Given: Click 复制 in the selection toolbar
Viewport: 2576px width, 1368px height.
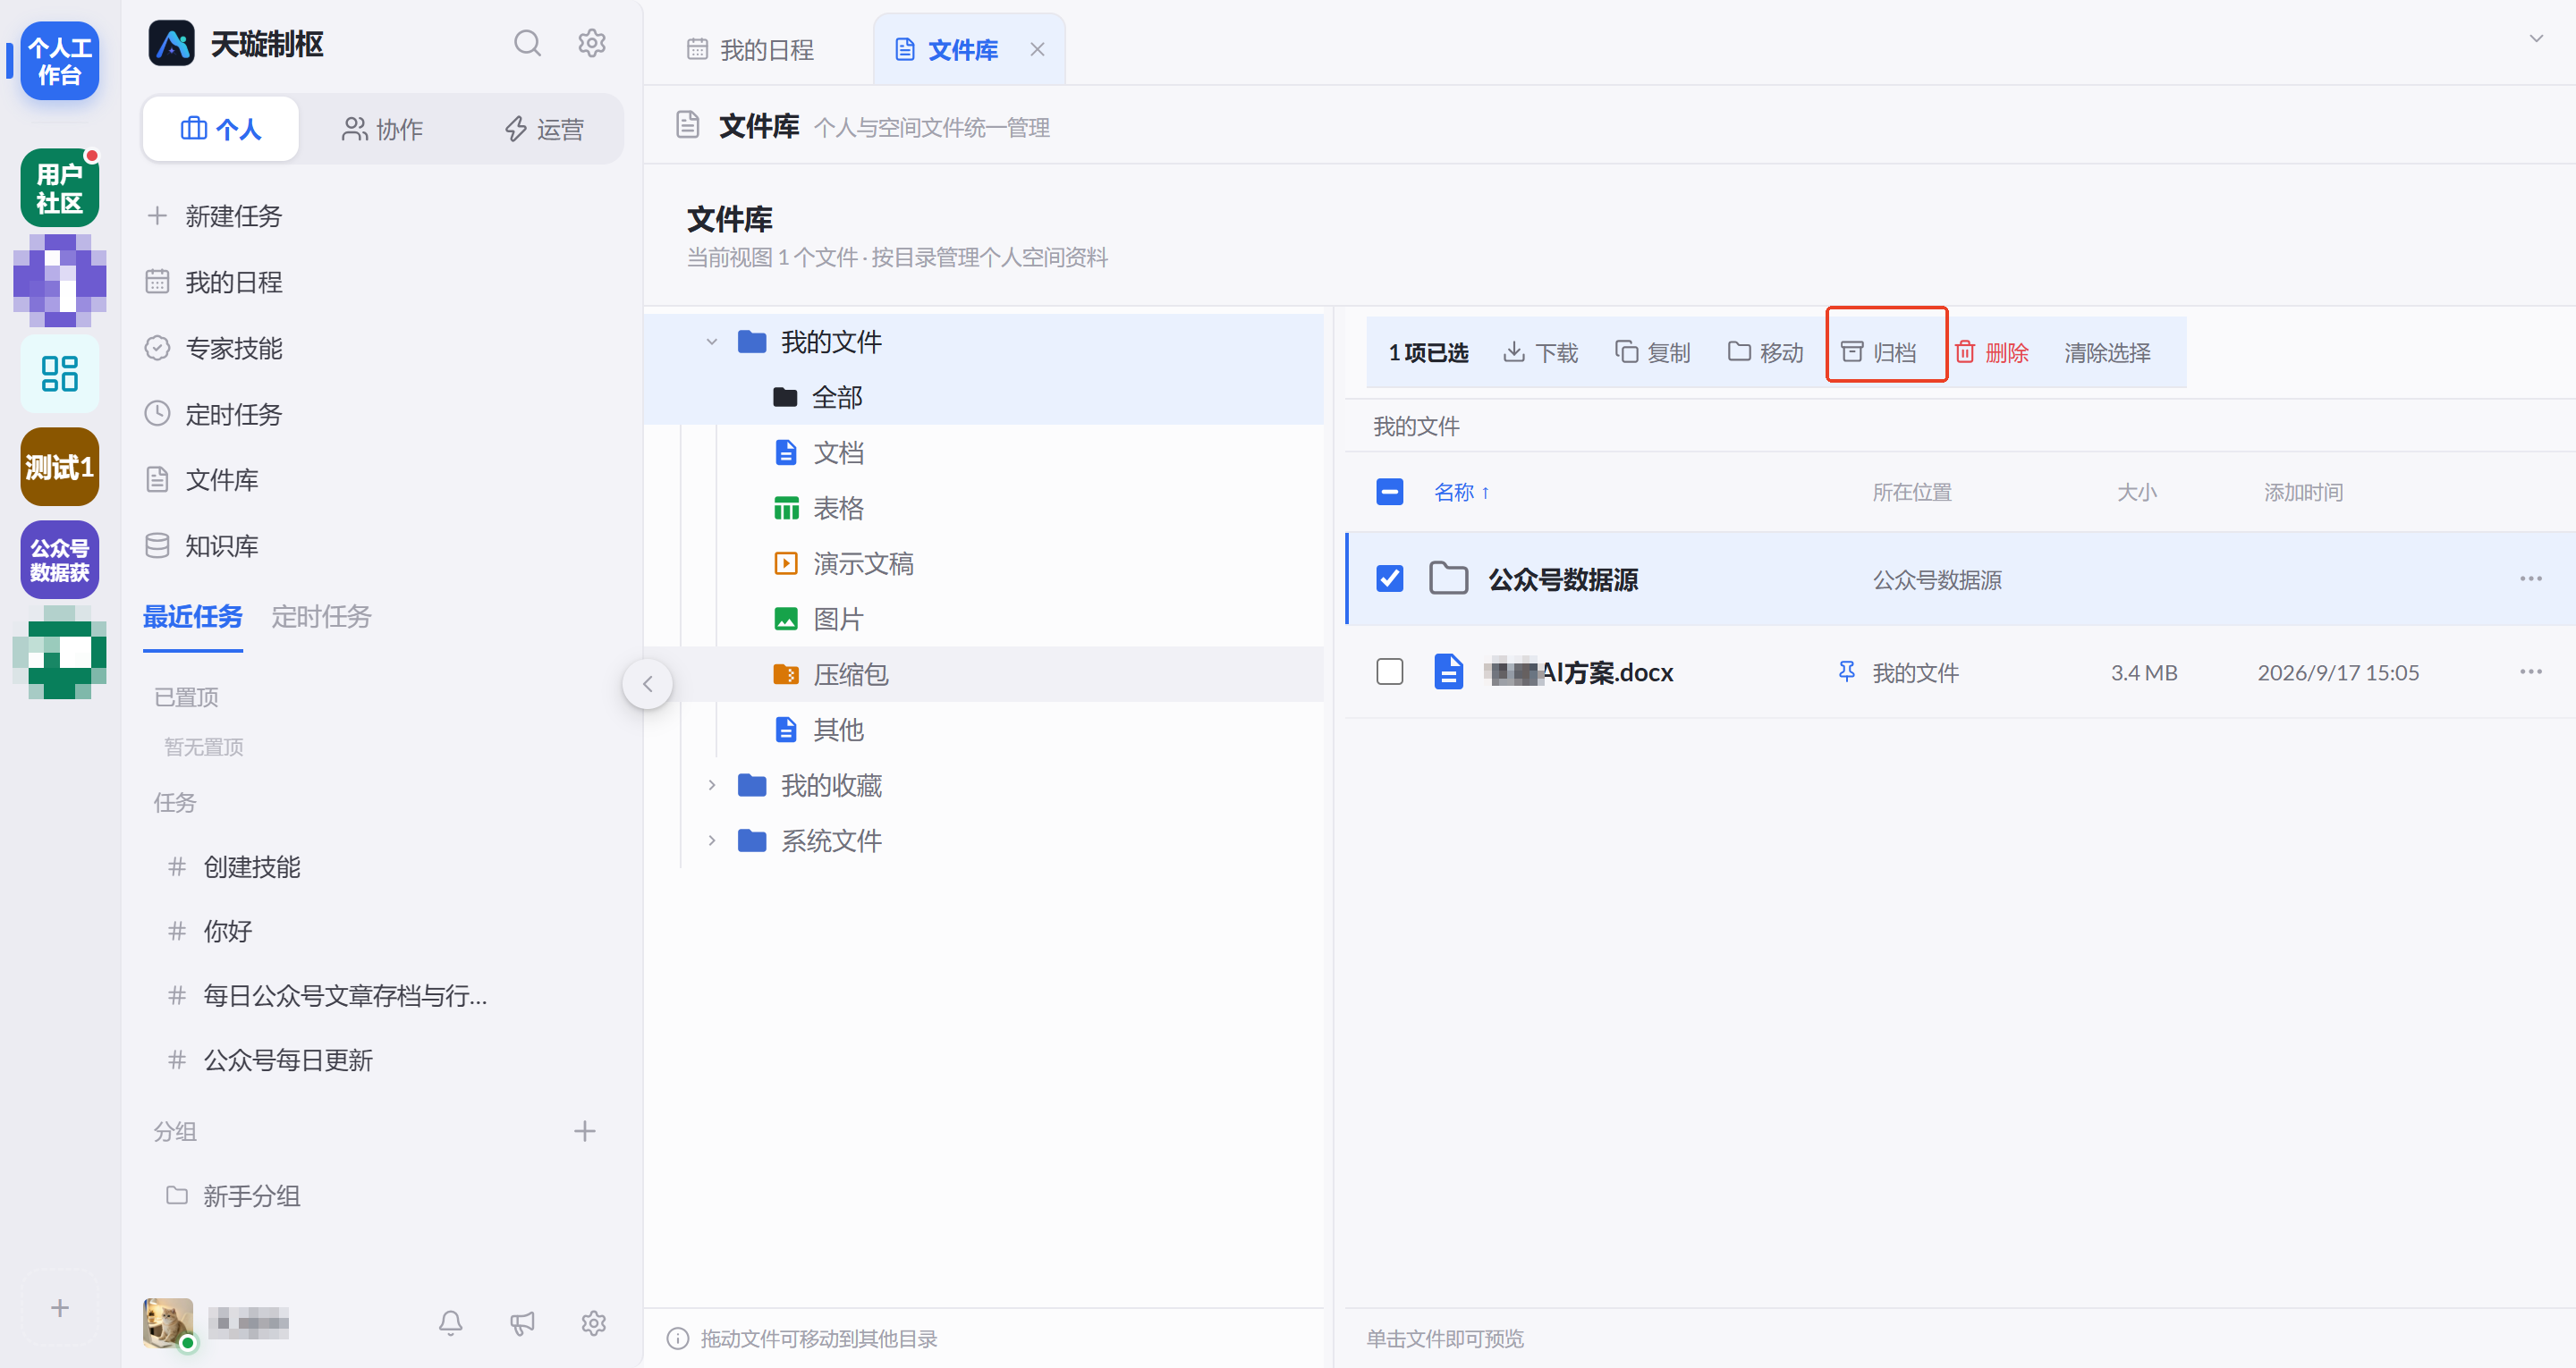Looking at the screenshot, I should [1653, 353].
